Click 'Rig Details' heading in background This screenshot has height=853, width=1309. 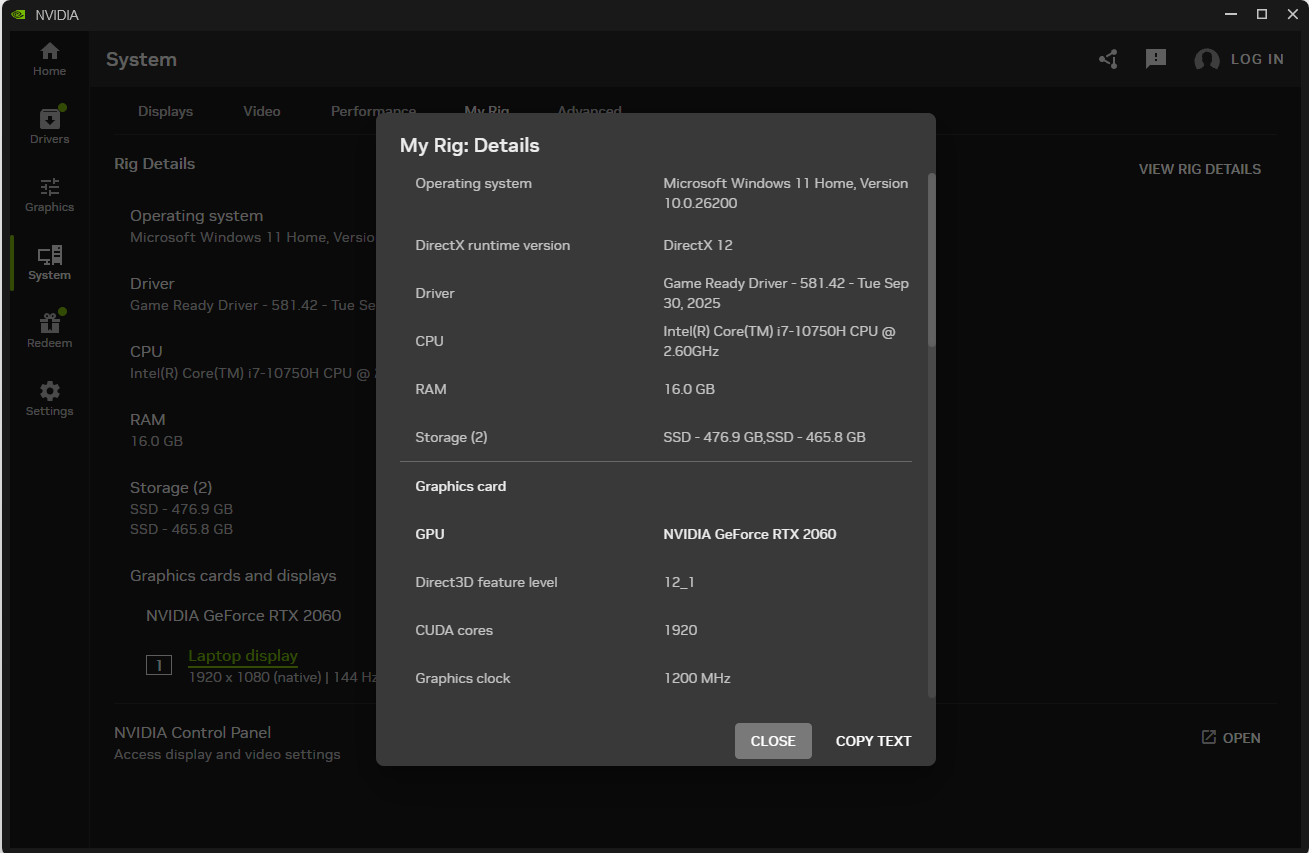point(154,163)
